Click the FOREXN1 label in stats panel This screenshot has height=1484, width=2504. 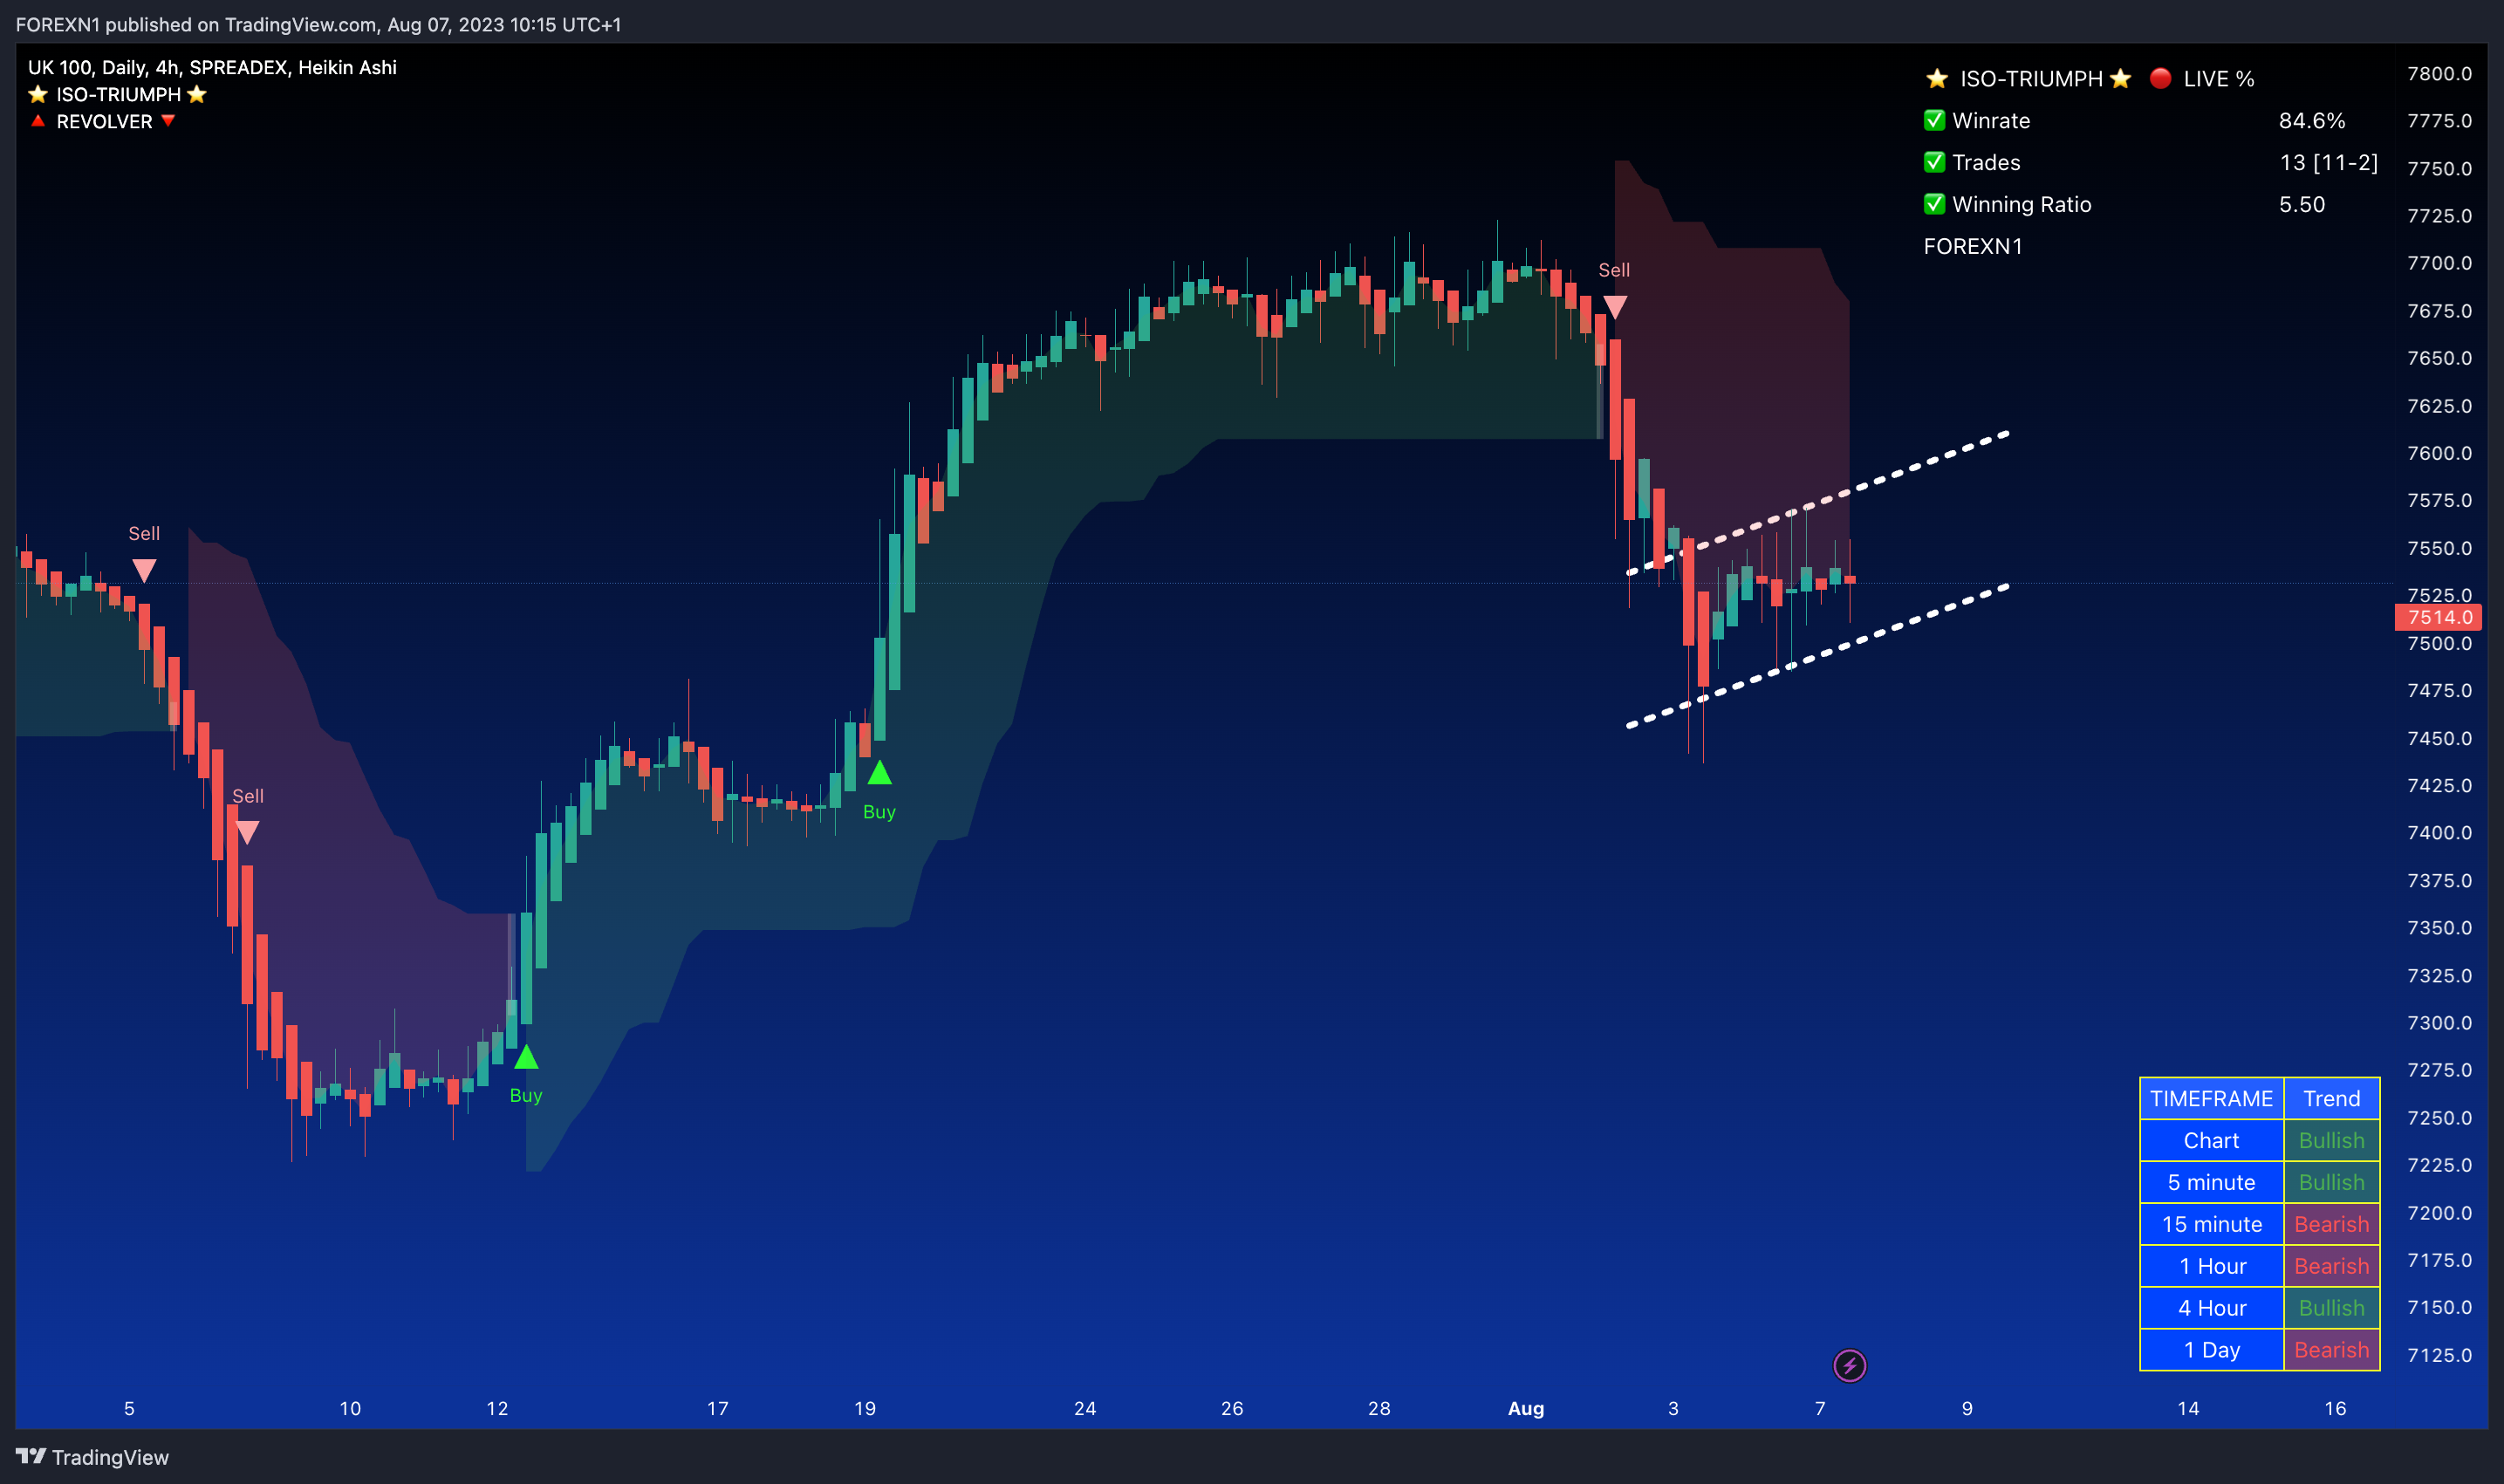pos(1973,246)
